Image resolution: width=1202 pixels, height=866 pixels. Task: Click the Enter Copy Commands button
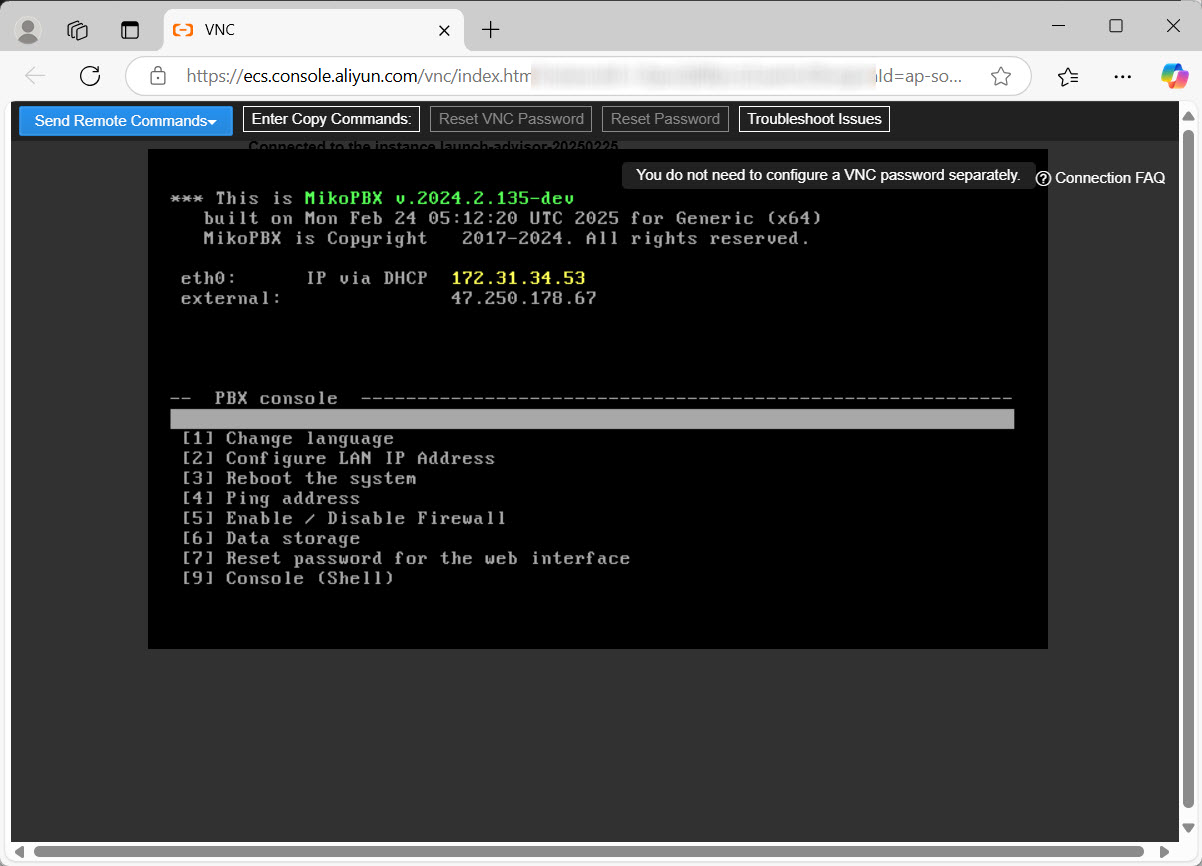click(331, 119)
